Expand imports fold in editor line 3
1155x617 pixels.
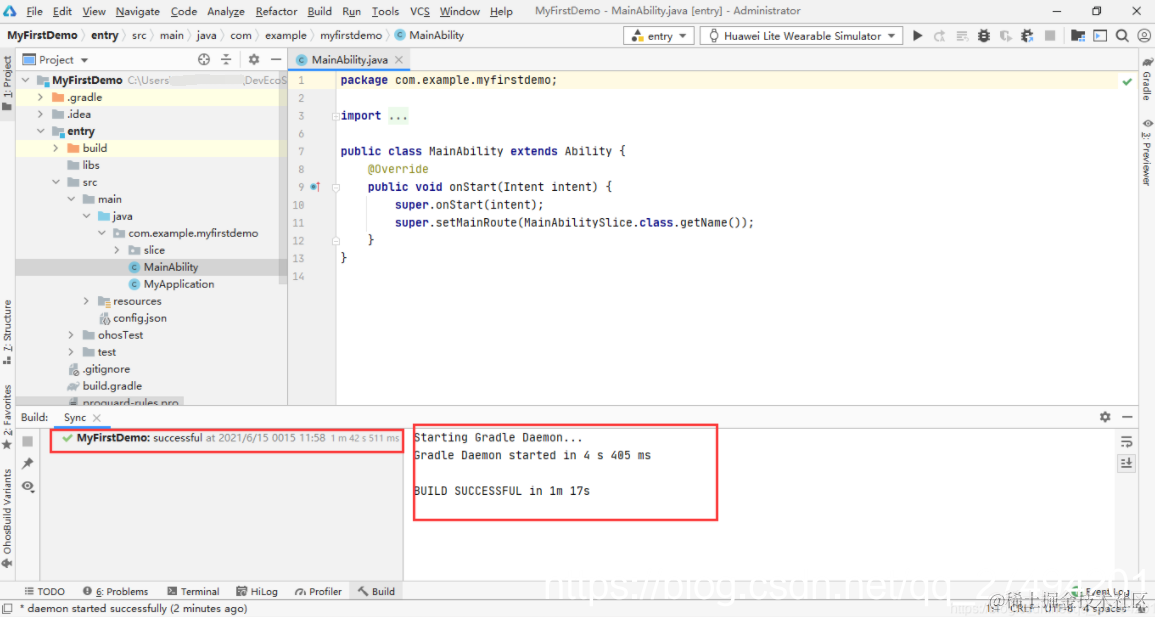click(336, 116)
